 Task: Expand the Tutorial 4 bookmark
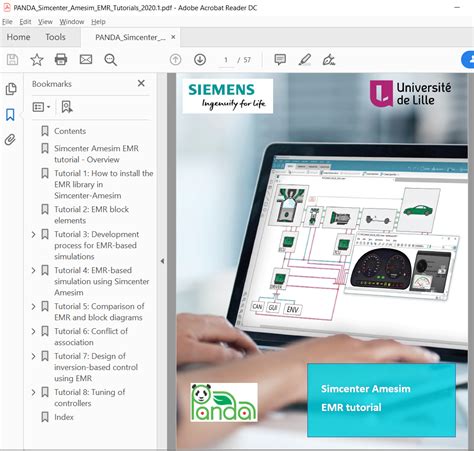pyautogui.click(x=33, y=270)
